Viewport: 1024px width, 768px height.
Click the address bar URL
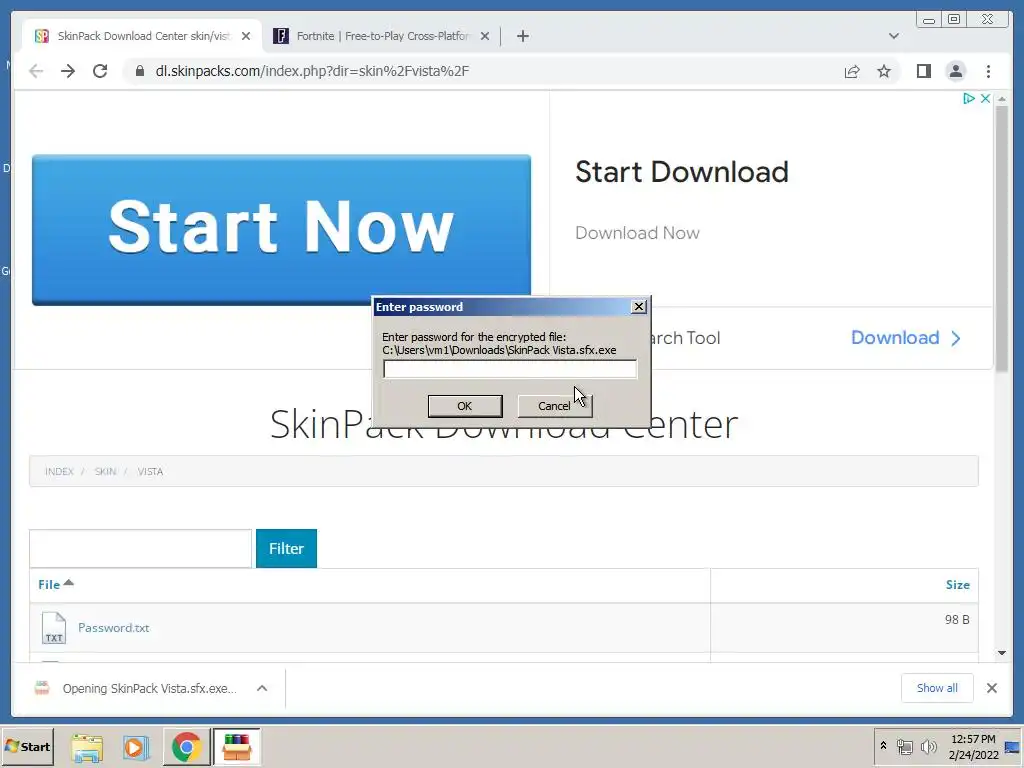pos(312,71)
